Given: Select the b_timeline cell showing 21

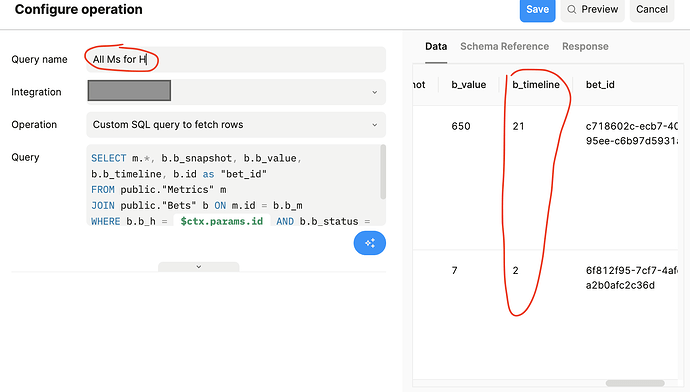Looking at the screenshot, I should (x=518, y=126).
